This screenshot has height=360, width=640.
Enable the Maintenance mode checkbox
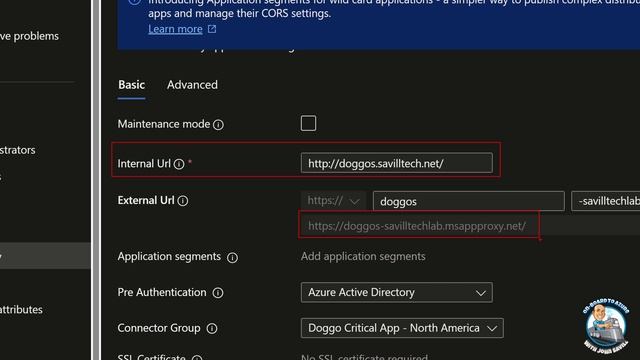[308, 123]
